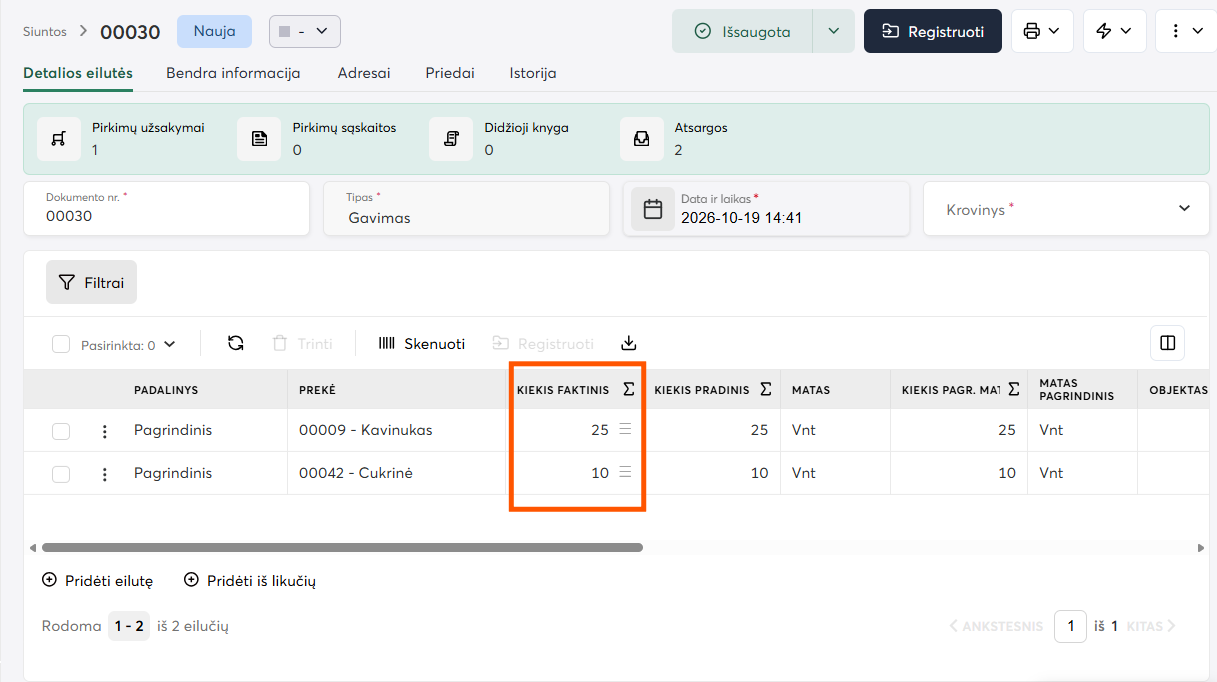Open the Krovinys dropdown
The height and width of the screenshot is (682, 1217).
1066,209
